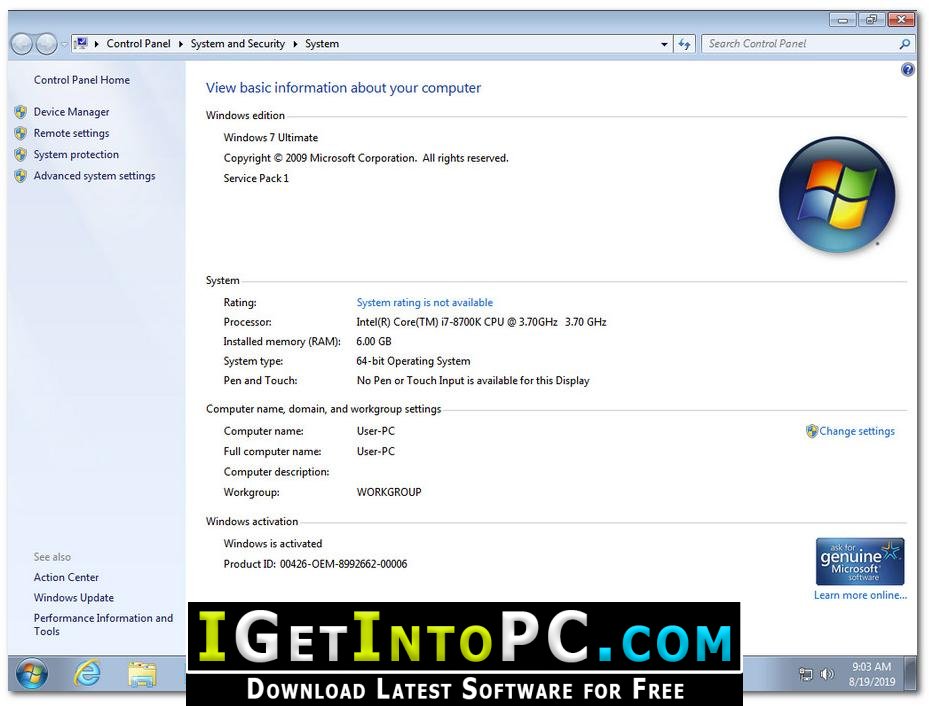Screen dimensions: 929x706
Task: Click the Intel Core i7-8700K processor value
Action: click(481, 322)
